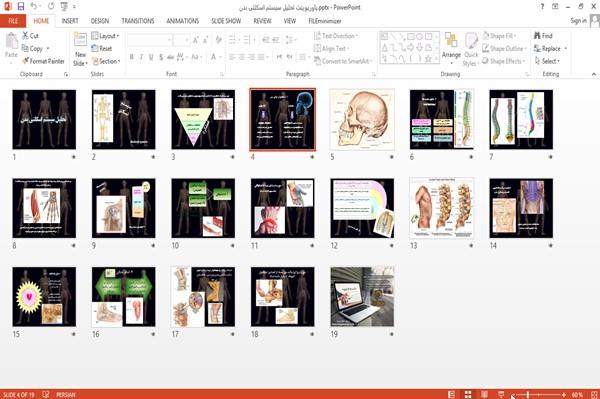Click the Cut scissors icon

point(25,36)
